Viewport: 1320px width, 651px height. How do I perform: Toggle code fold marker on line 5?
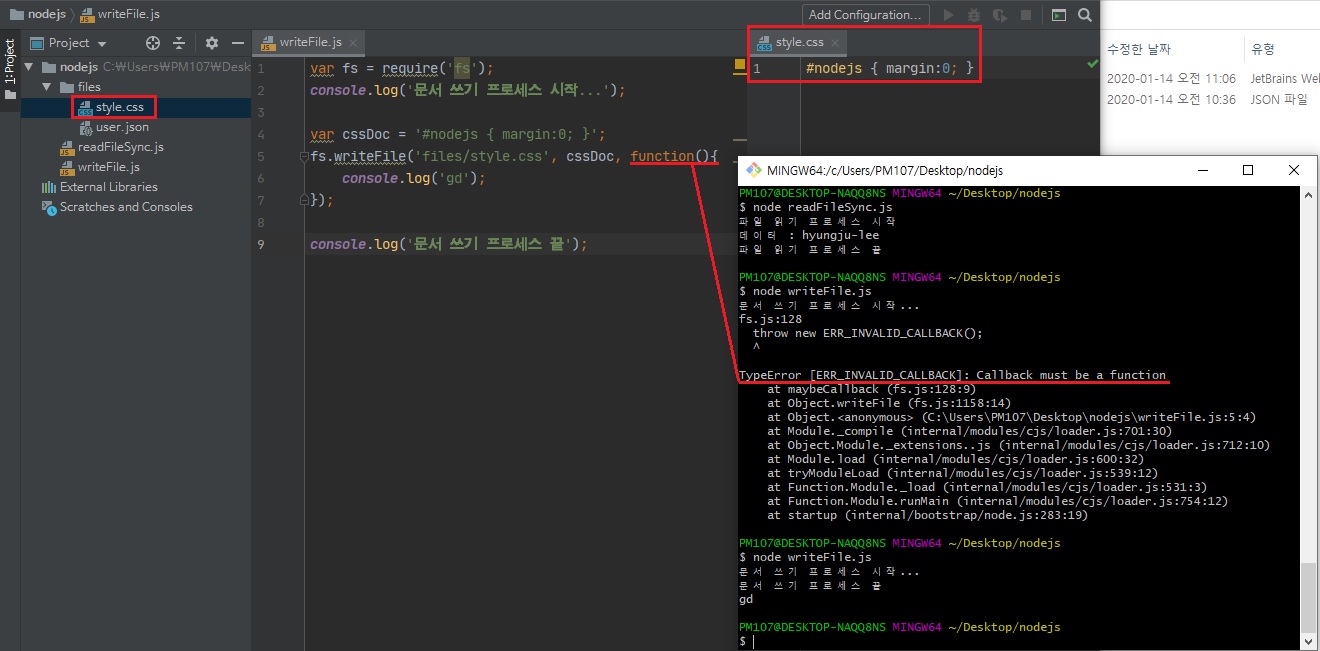[304, 157]
